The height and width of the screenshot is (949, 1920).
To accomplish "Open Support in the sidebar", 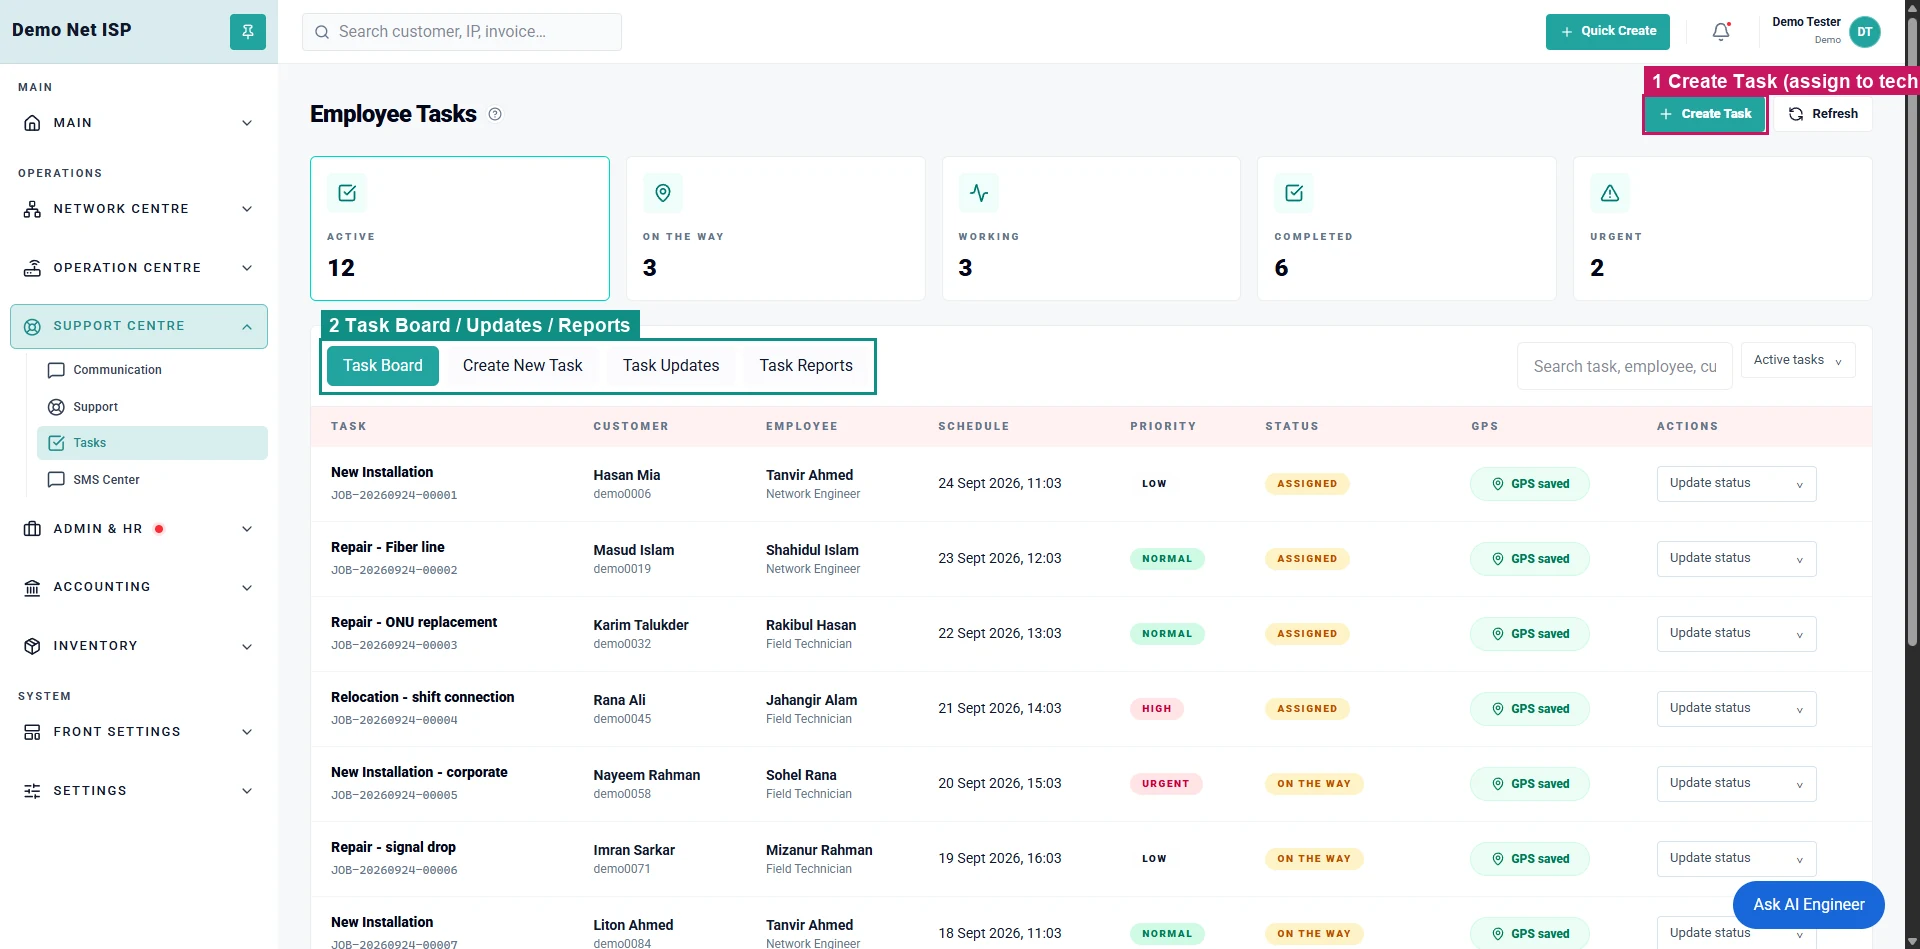I will coord(152,407).
